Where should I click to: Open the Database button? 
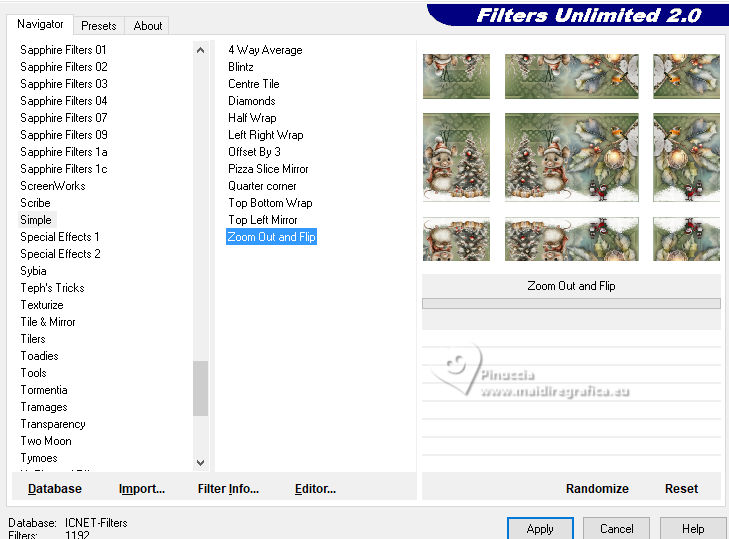point(54,489)
